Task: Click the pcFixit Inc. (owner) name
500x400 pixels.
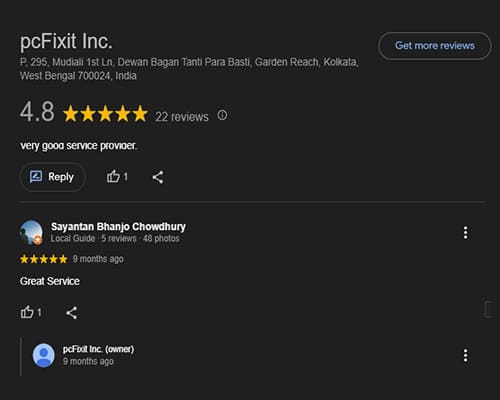Action: click(x=98, y=349)
